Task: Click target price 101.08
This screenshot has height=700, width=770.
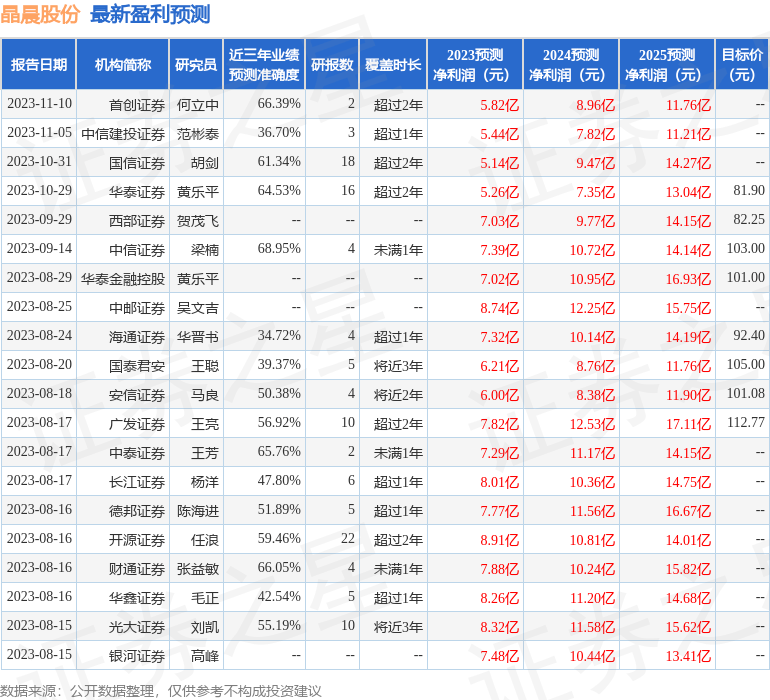Action: [x=745, y=393]
